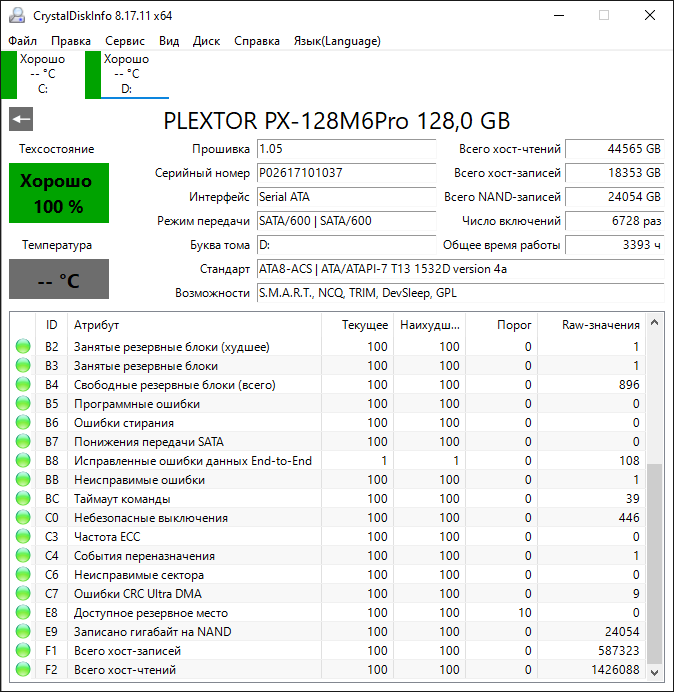Click the serial number field P02617101037

(346, 173)
